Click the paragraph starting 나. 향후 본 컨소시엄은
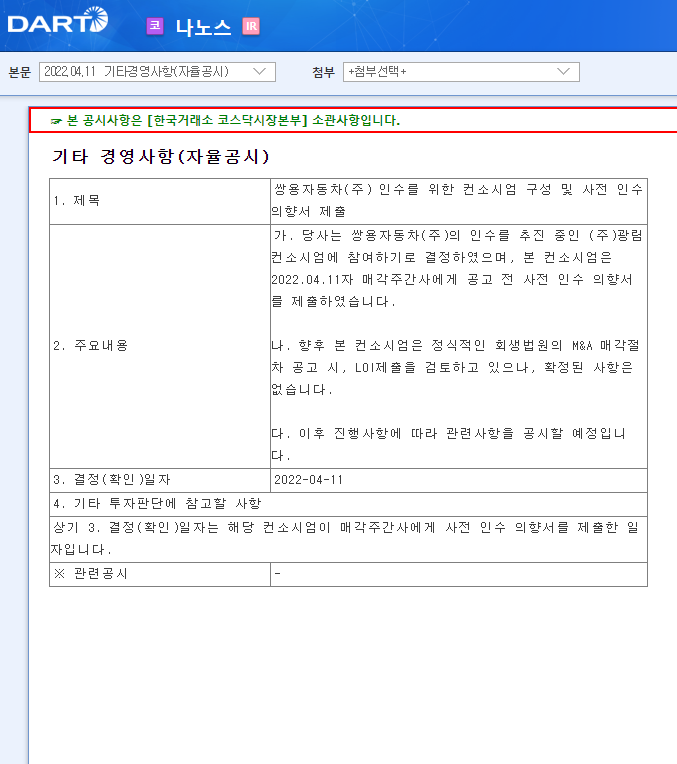The image size is (677, 764). point(455,367)
